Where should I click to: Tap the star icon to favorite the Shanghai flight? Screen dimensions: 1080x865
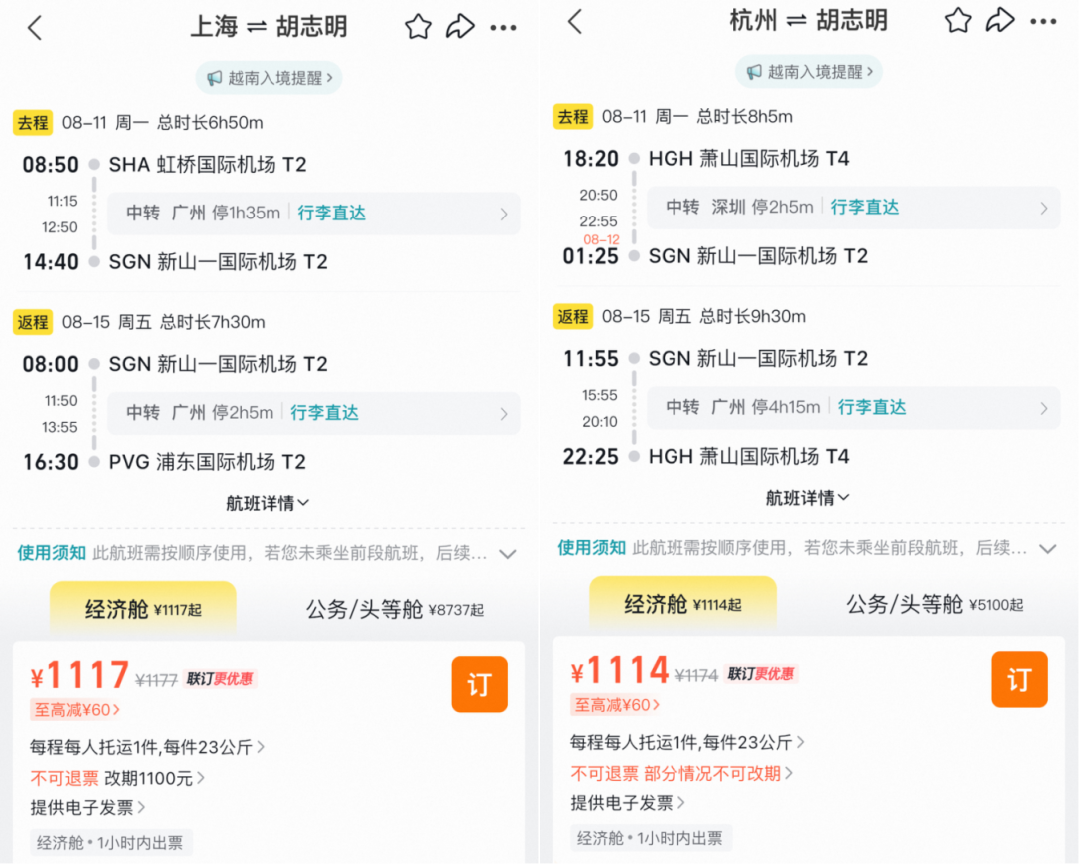(418, 27)
